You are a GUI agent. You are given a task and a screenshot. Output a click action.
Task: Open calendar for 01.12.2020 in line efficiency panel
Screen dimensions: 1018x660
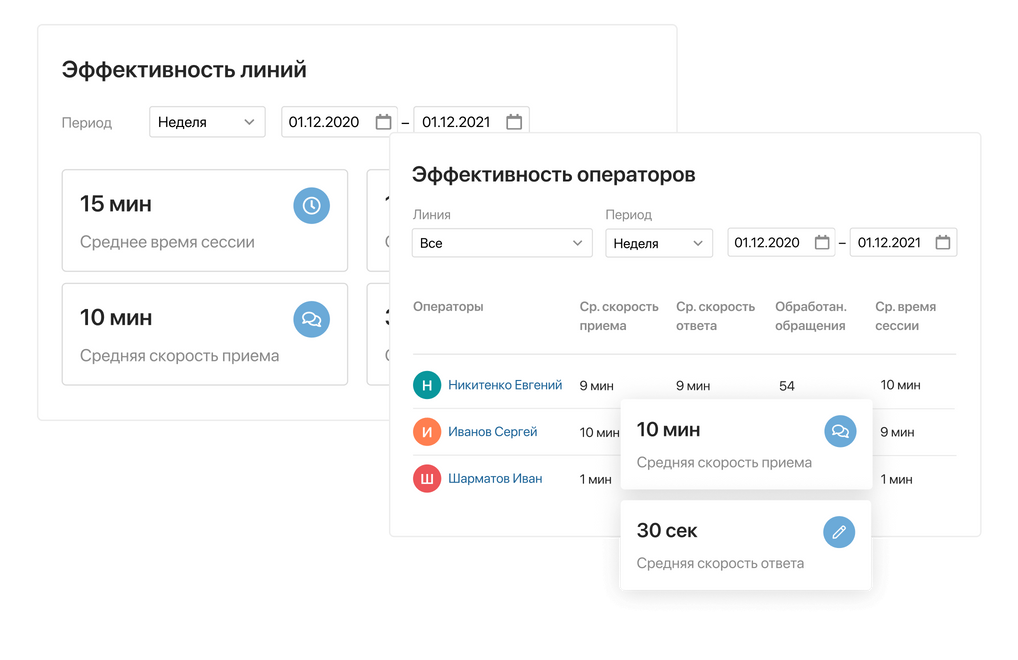(x=384, y=122)
